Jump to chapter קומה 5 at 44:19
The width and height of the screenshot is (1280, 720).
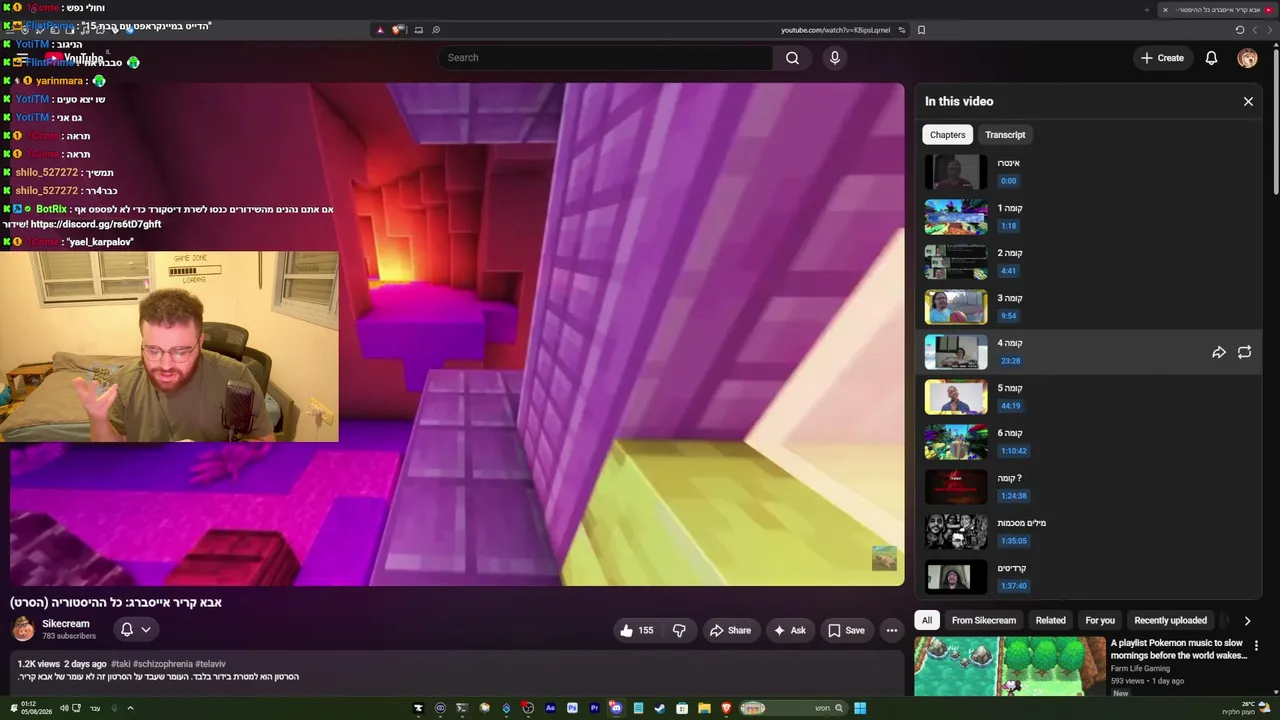[x=1090, y=397]
